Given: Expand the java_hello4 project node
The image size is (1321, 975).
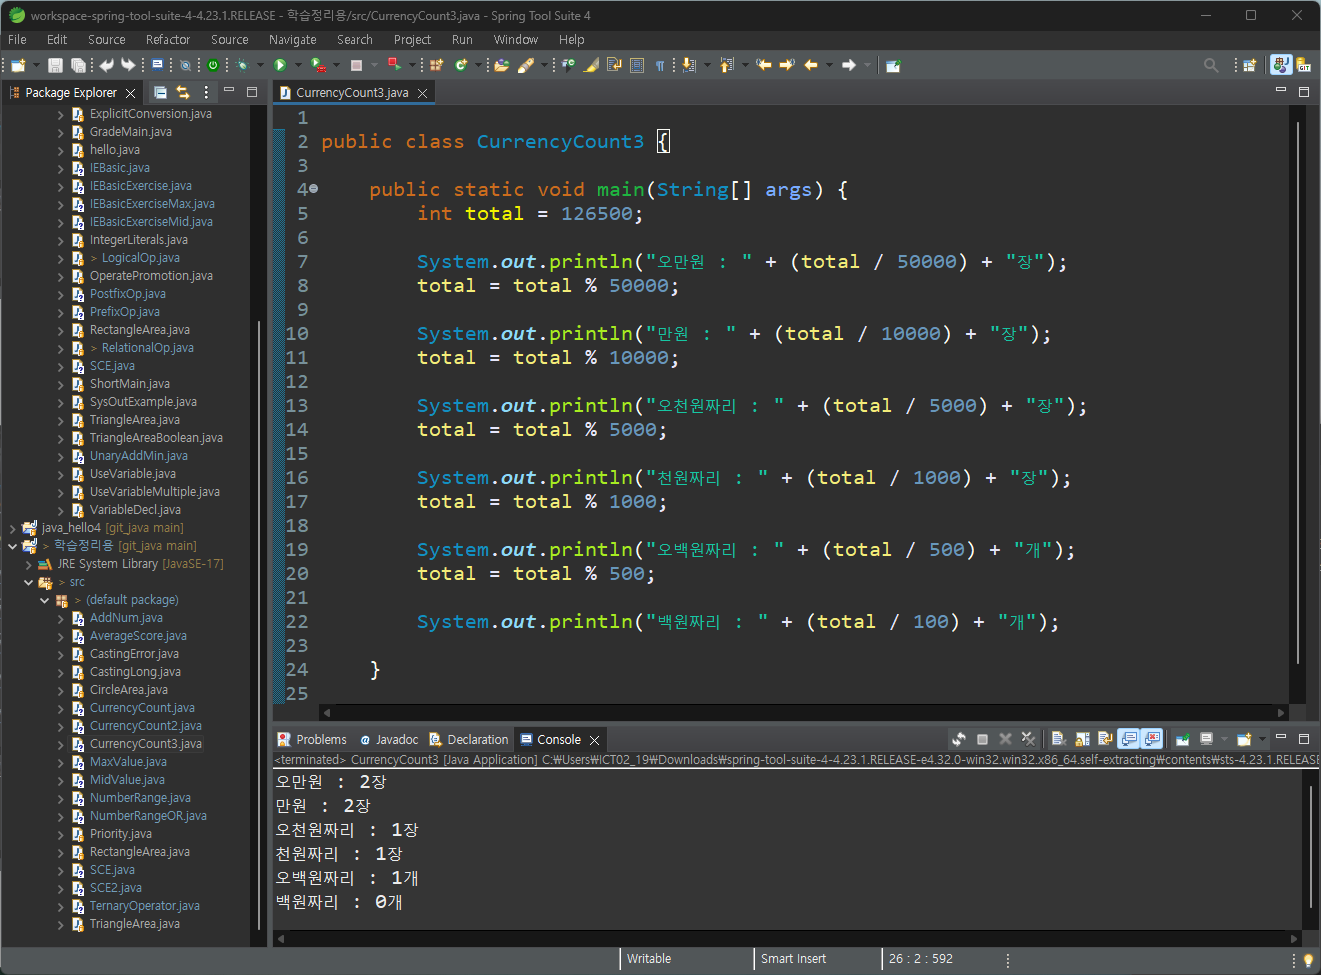Looking at the screenshot, I should [x=12, y=528].
